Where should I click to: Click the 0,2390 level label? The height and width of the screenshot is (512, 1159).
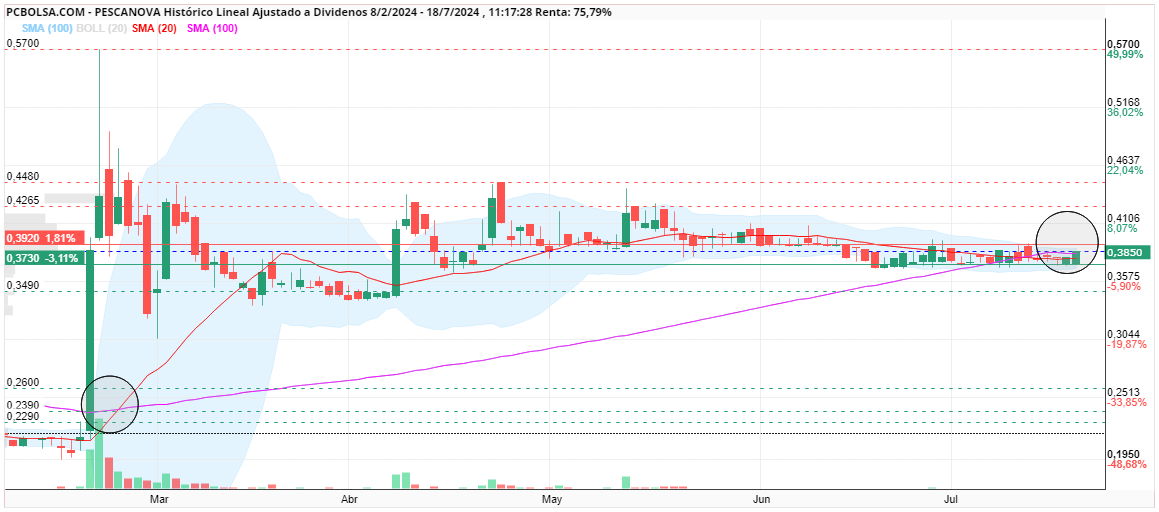23,405
